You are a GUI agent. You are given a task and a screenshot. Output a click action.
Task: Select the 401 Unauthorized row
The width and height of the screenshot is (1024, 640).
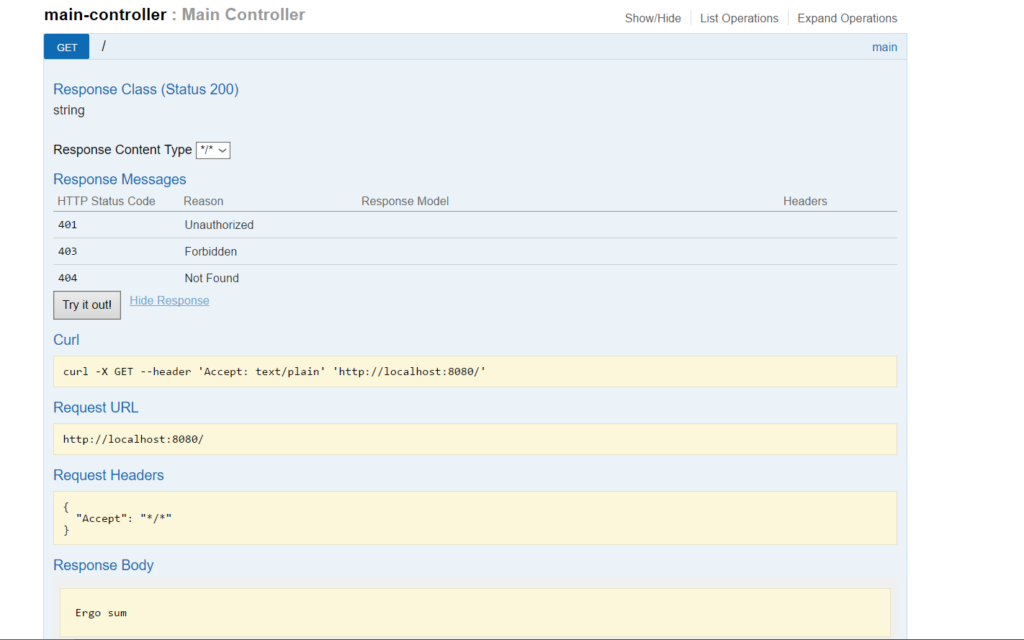(x=219, y=225)
